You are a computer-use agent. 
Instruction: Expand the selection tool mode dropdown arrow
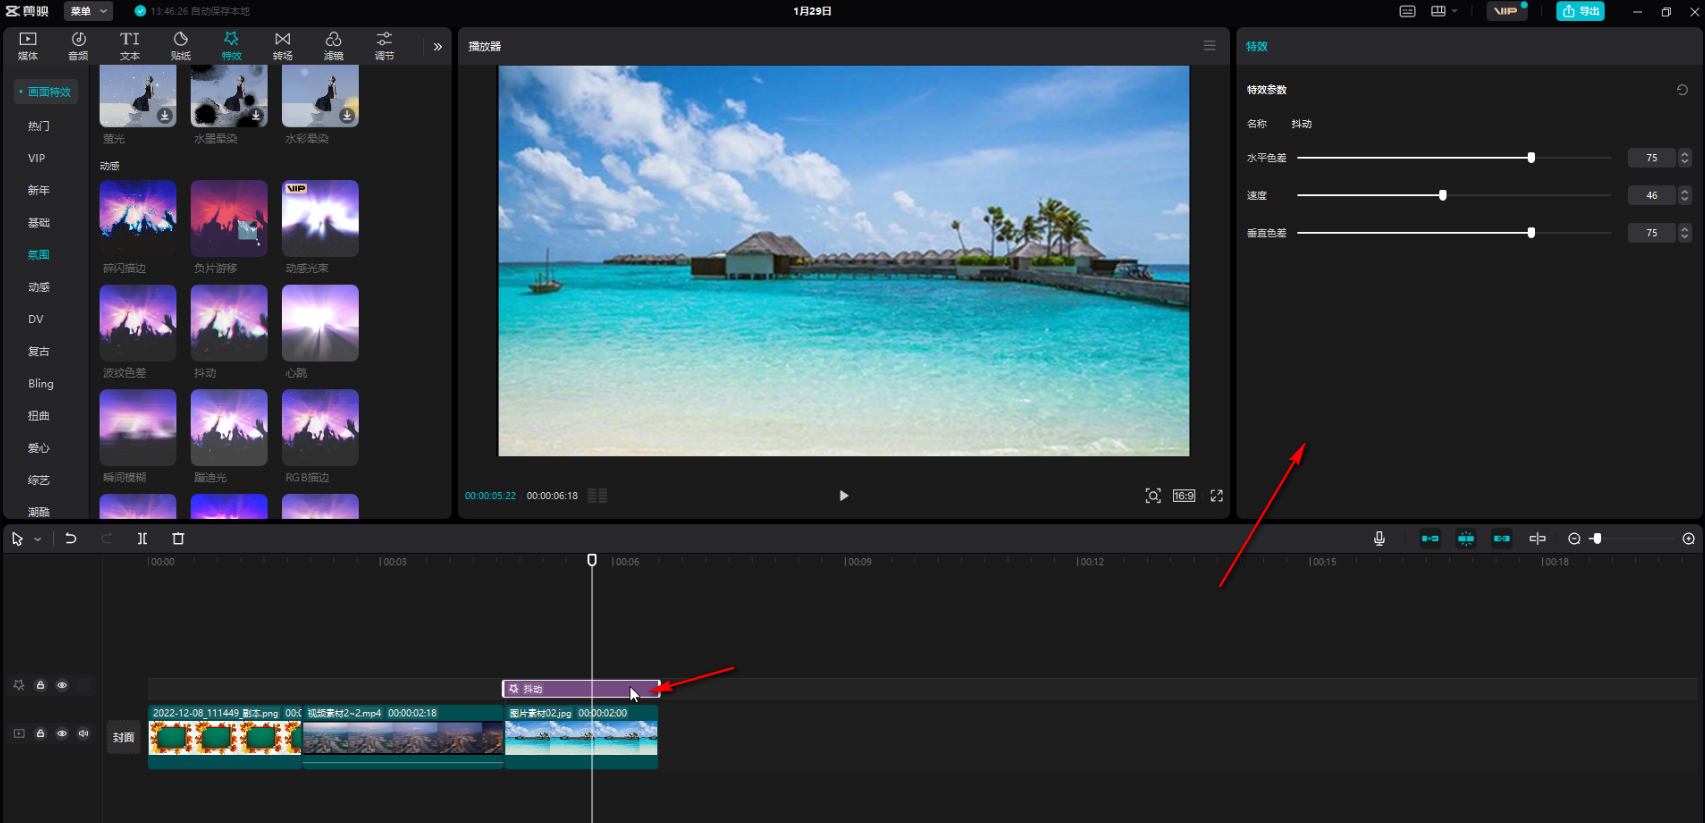[x=38, y=539]
